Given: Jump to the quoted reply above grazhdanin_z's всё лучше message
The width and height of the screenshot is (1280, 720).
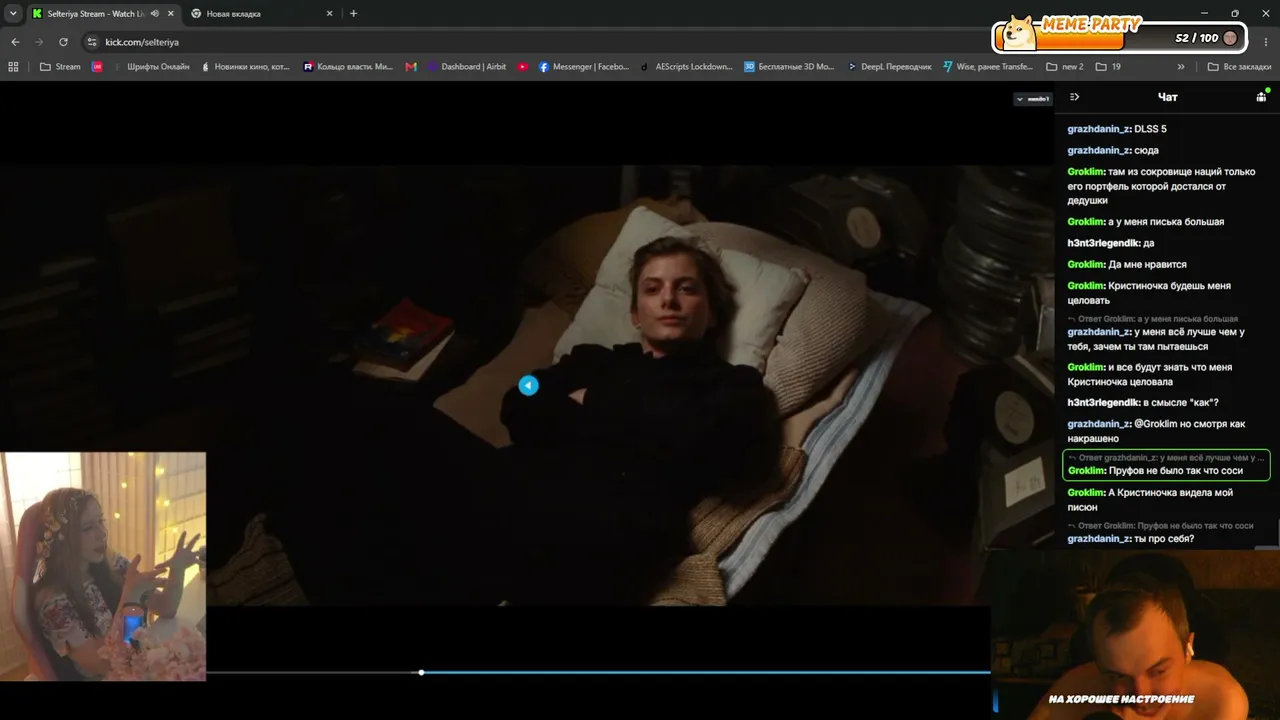Looking at the screenshot, I should pyautogui.click(x=1153, y=319).
